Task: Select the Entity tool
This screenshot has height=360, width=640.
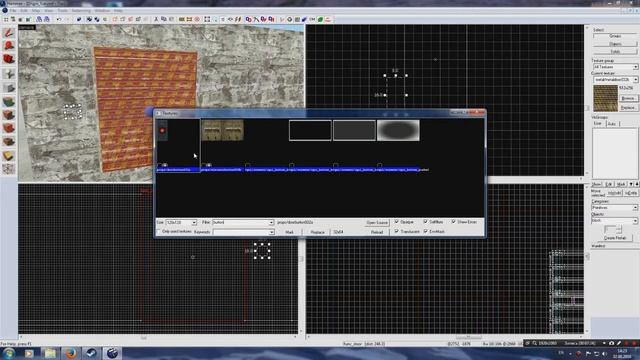Action: (x=9, y=74)
